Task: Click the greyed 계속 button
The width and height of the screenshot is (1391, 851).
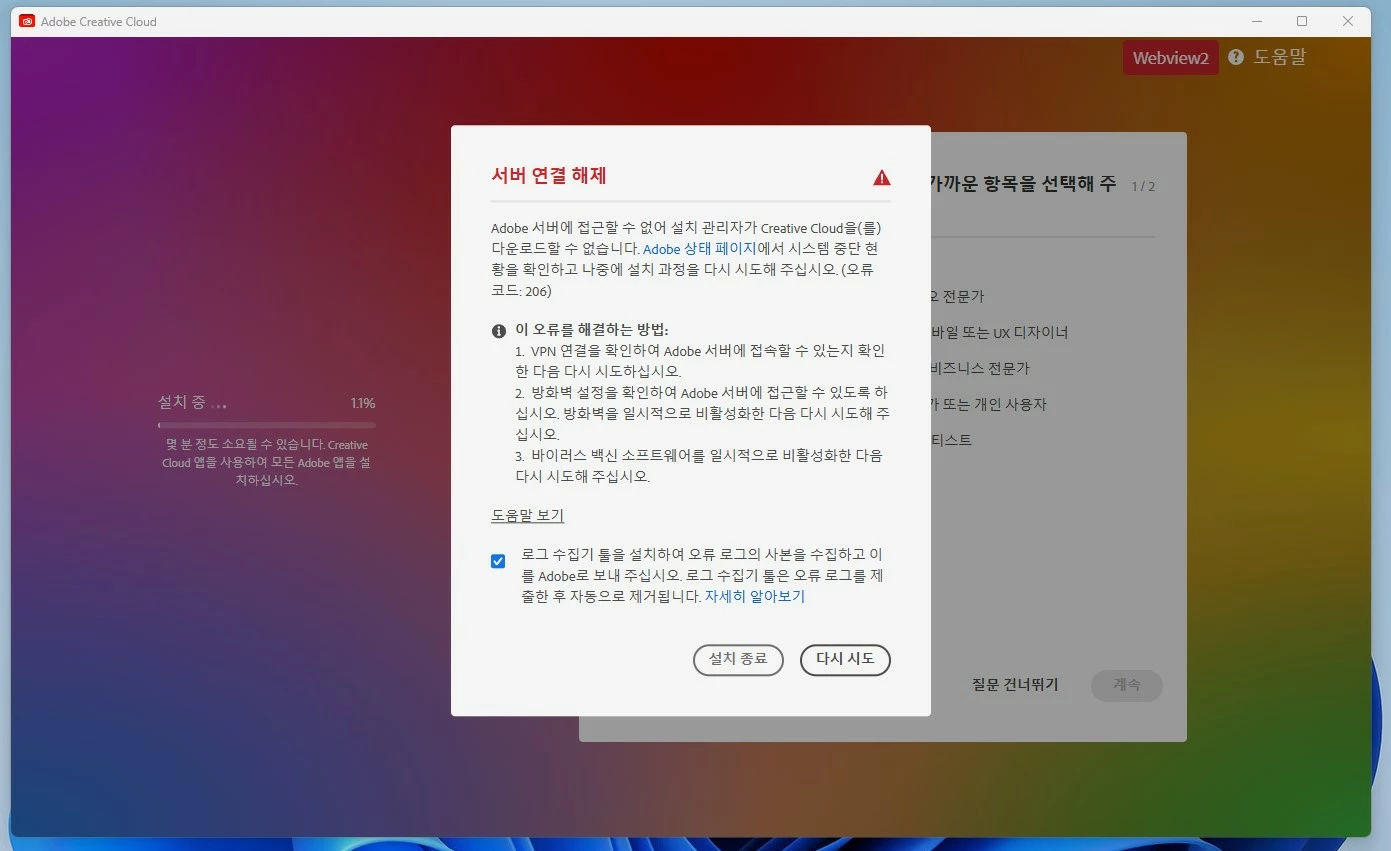Action: tap(1127, 685)
